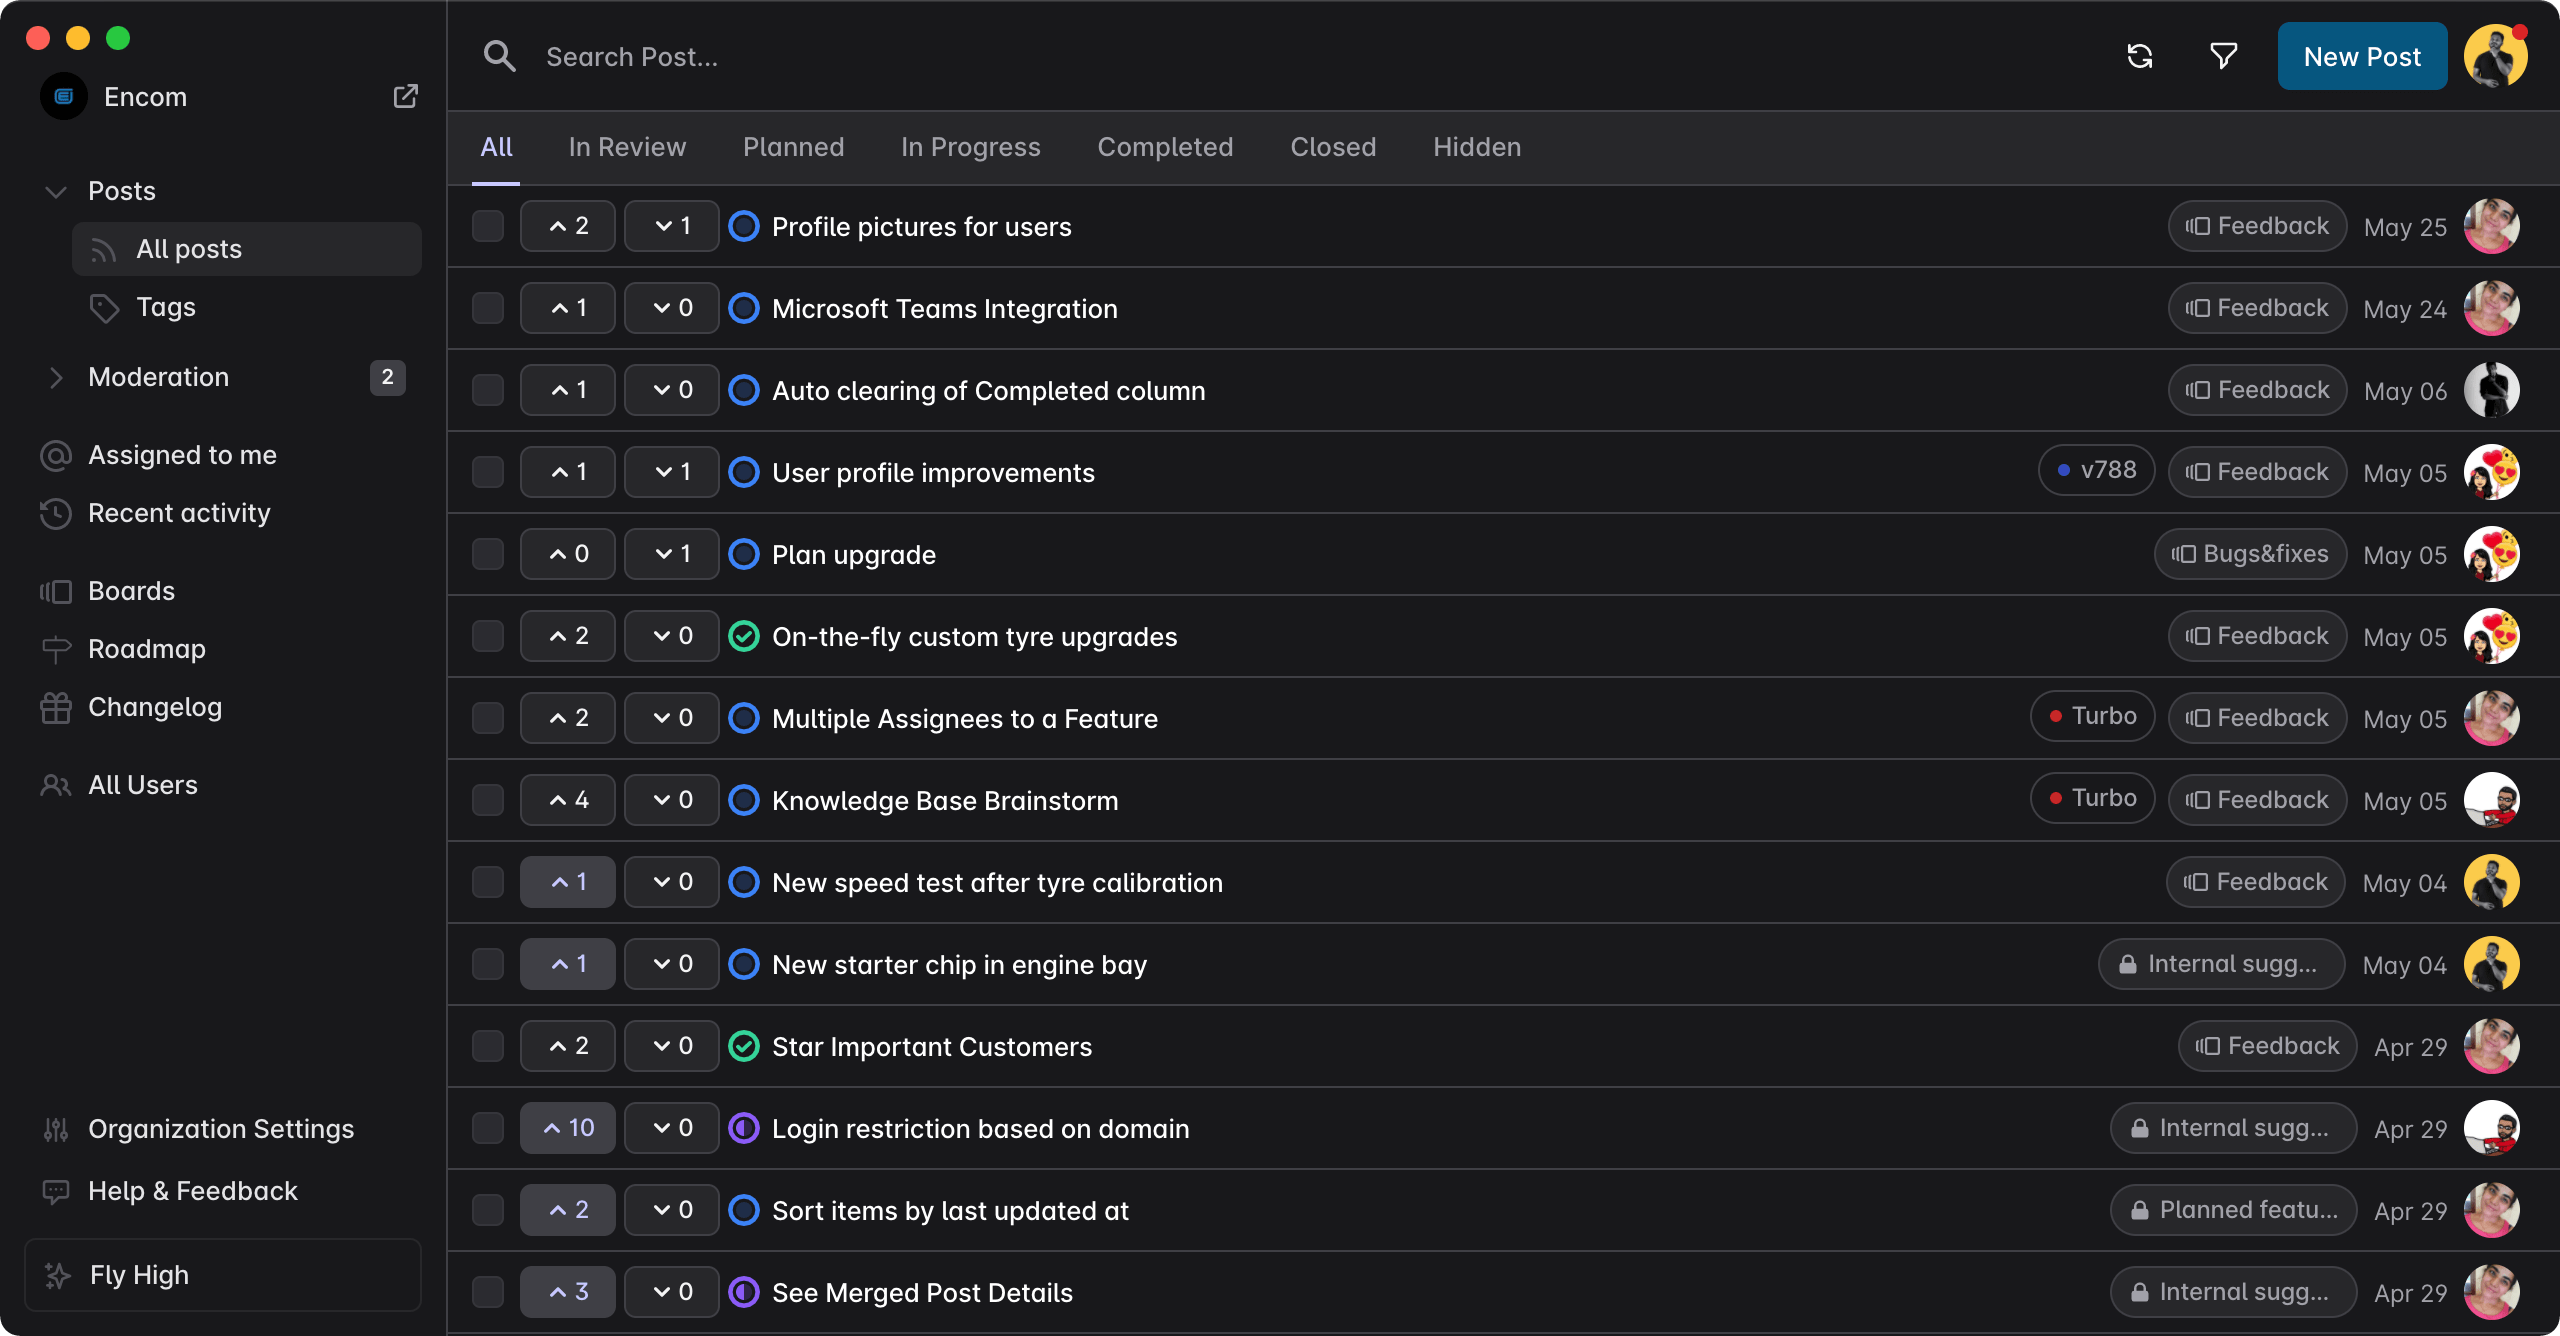
Task: Open Recent activity via clock icon
Action: pyautogui.click(x=56, y=513)
